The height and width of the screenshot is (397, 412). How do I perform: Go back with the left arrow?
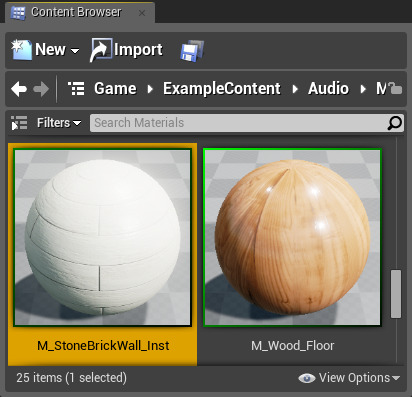(19, 89)
